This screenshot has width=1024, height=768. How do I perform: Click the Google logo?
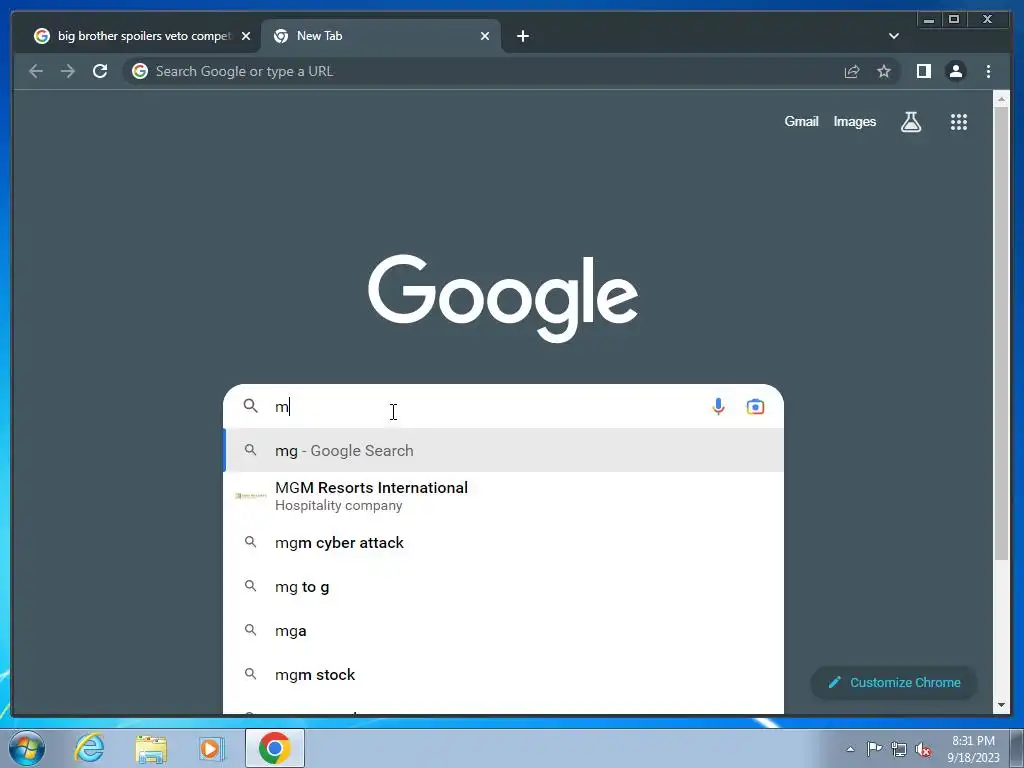503,298
